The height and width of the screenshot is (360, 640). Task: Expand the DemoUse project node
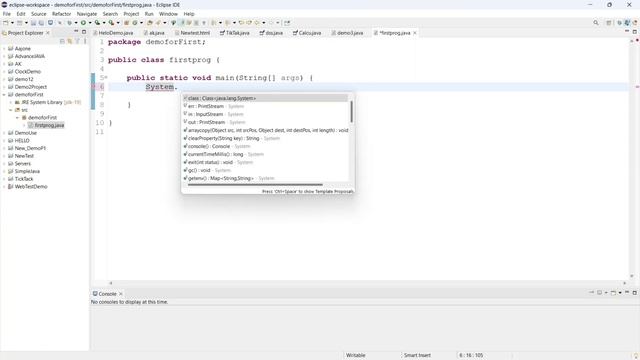tap(4, 133)
